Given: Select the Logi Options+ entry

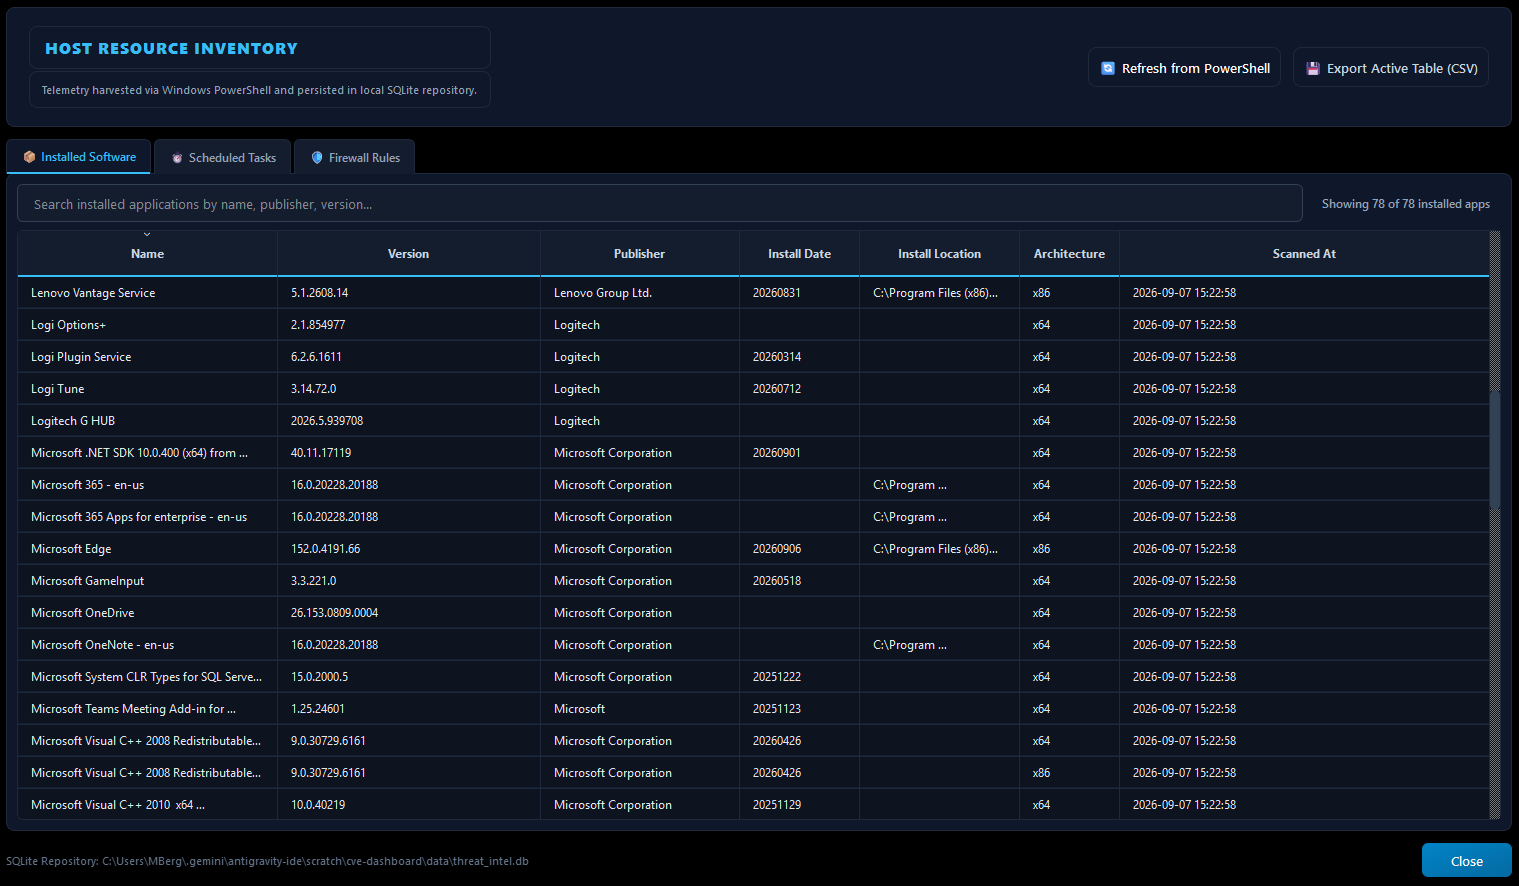Looking at the screenshot, I should click(753, 325).
